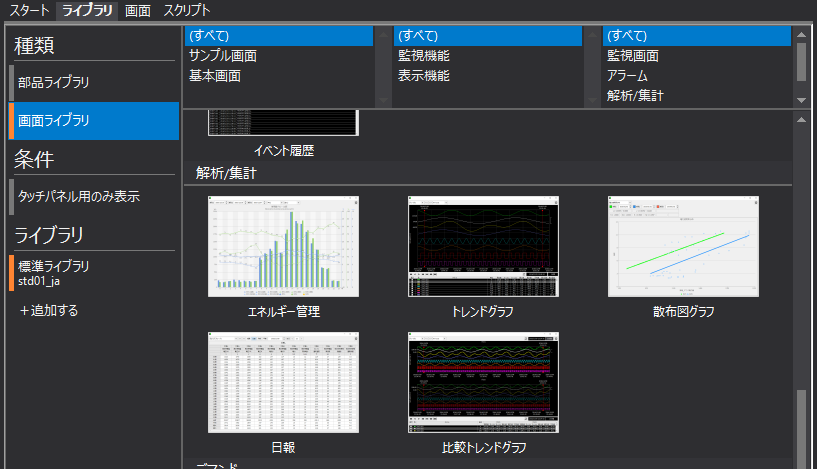The width and height of the screenshot is (817, 469).
Task: Click up arrow of third filter list
Action: pos(801,35)
